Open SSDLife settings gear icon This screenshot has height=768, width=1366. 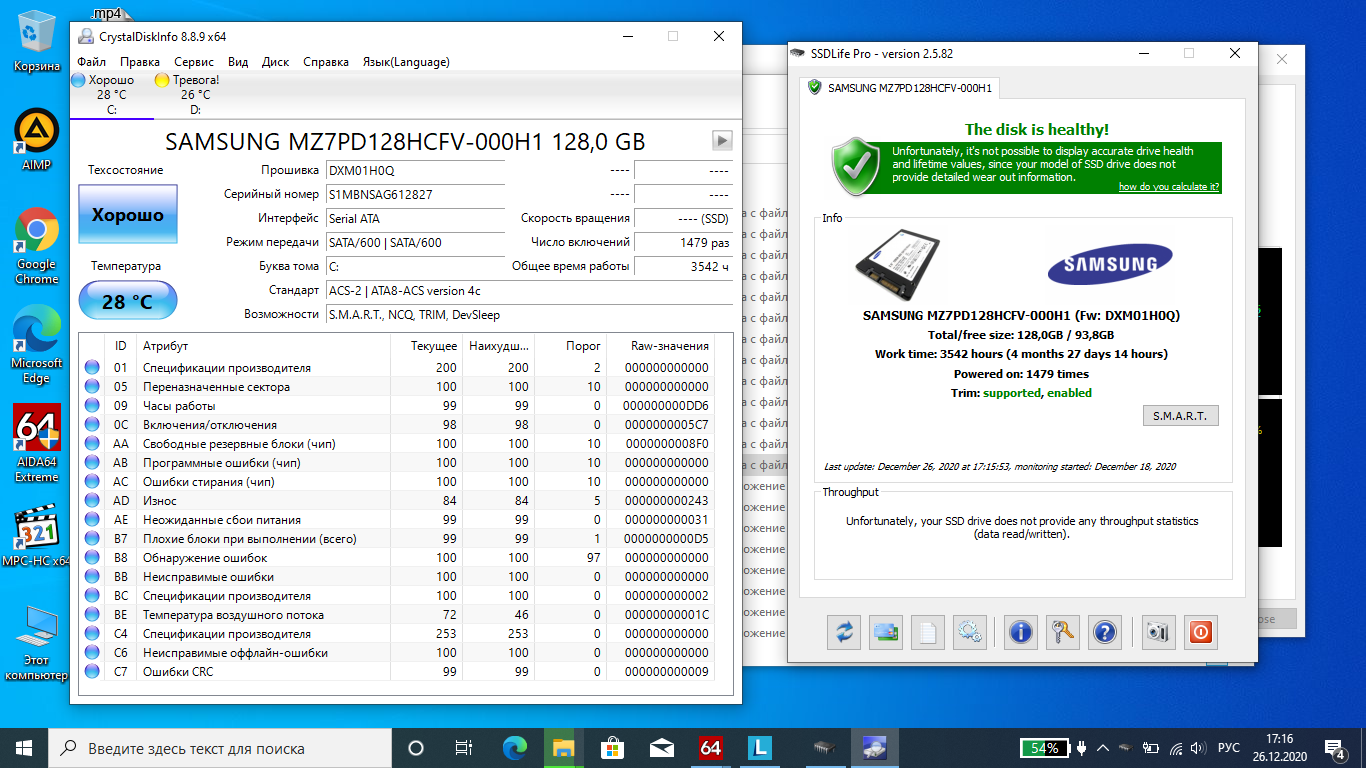coord(969,632)
